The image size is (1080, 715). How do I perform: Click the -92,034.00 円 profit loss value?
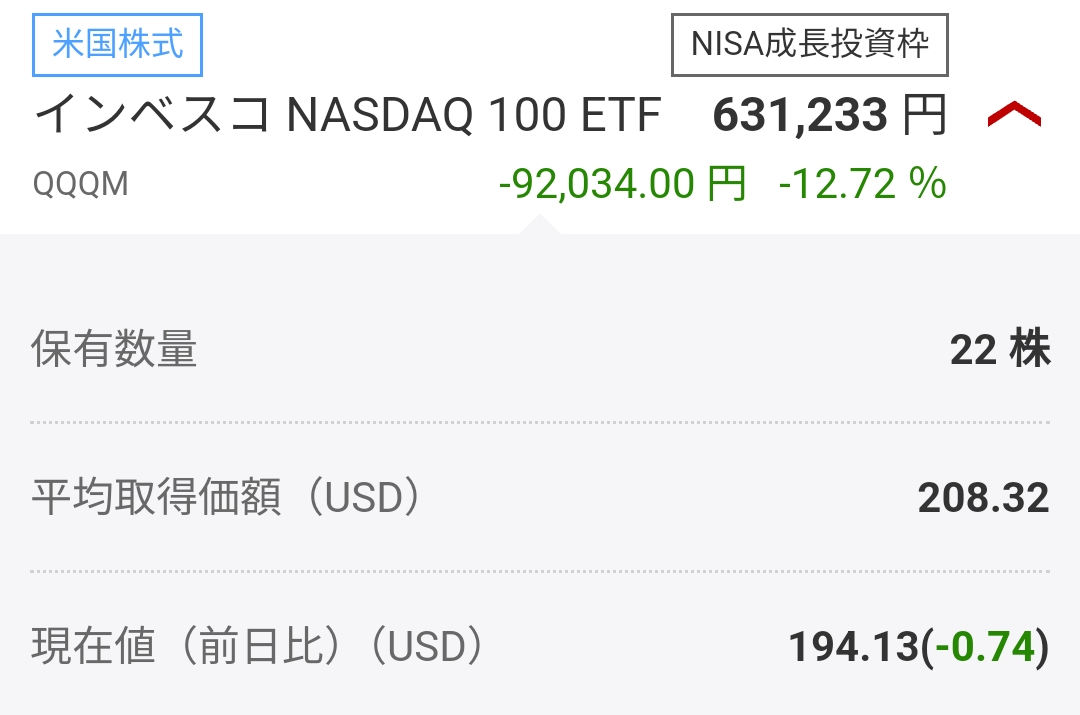[x=623, y=184]
